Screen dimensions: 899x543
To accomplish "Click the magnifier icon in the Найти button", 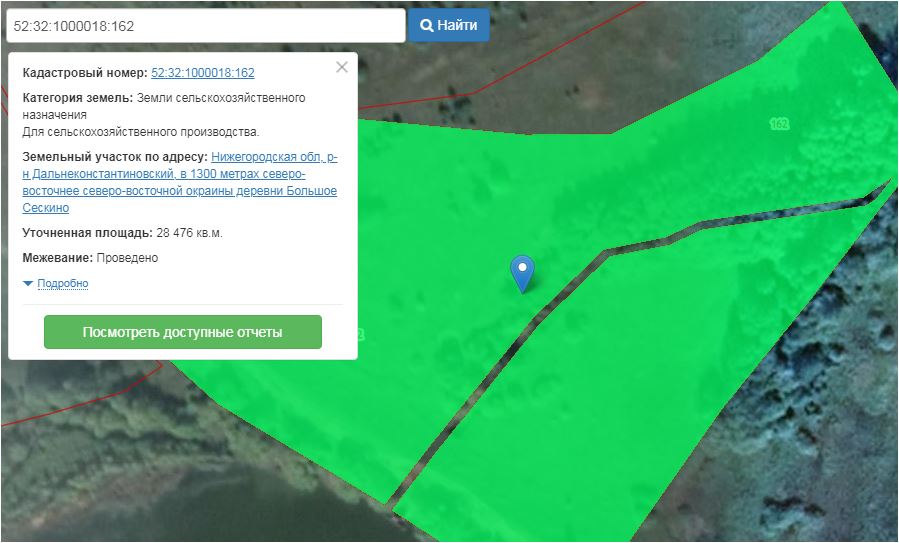I will tap(426, 25).
